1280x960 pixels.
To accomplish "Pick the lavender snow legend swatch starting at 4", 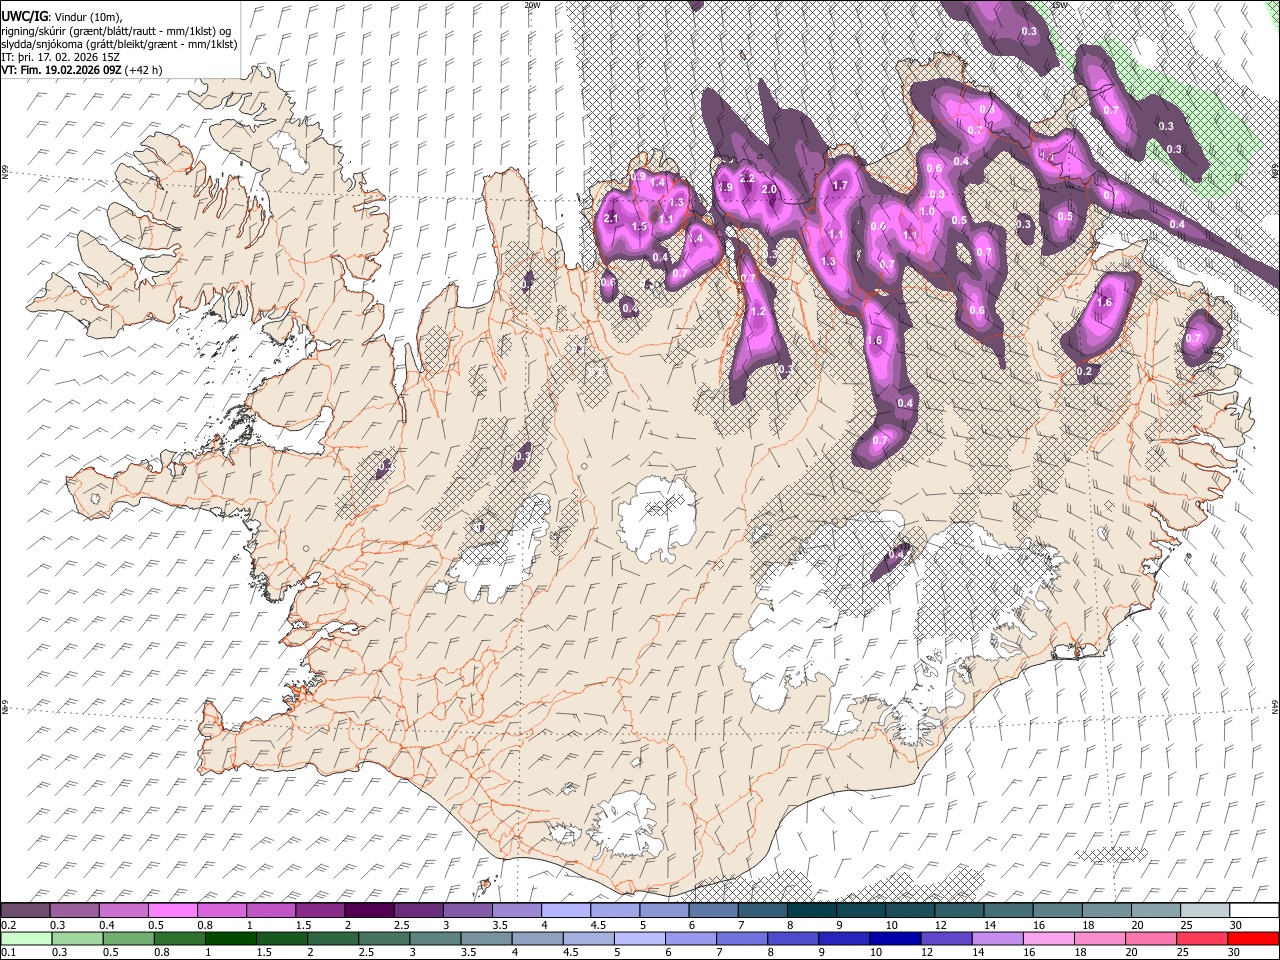I will (565, 910).
